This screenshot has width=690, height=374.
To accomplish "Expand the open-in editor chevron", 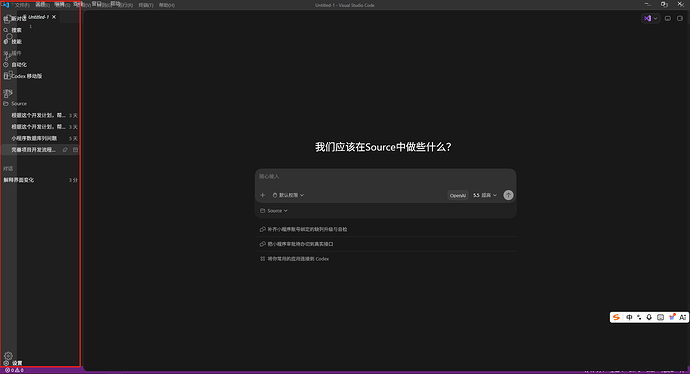I will coord(655,18).
